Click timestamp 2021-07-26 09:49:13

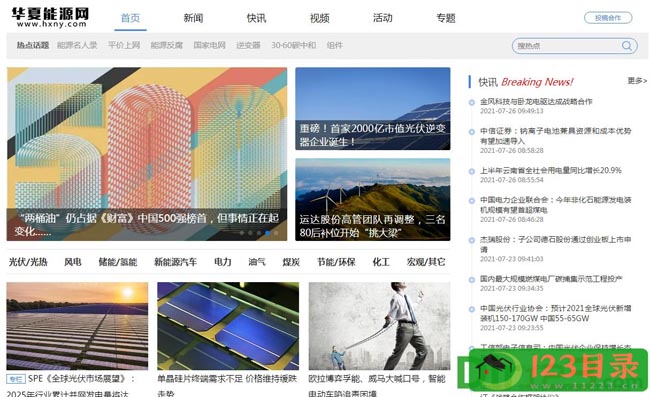512,111
